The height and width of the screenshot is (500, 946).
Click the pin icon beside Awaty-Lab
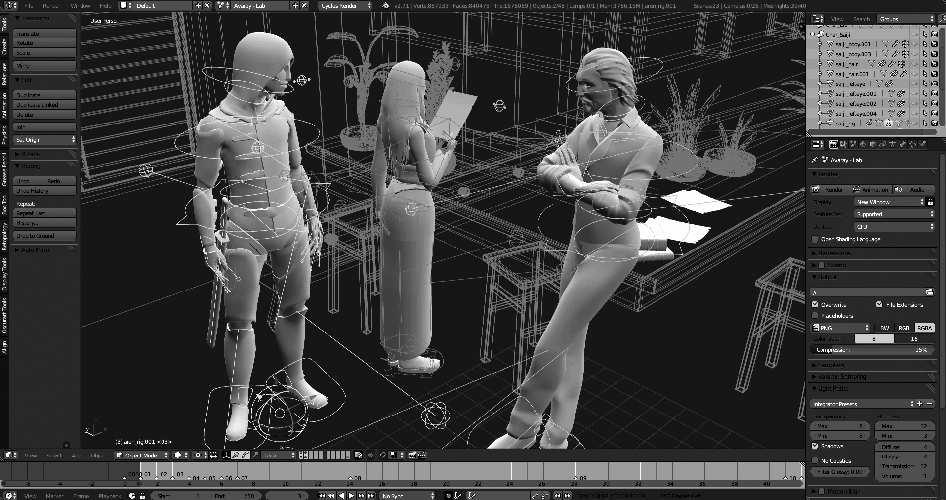pyautogui.click(x=814, y=160)
